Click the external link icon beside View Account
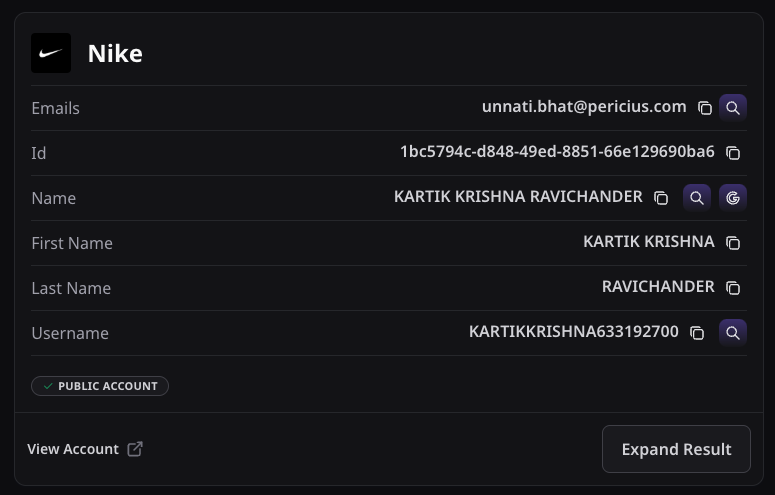775x495 pixels. 135,449
